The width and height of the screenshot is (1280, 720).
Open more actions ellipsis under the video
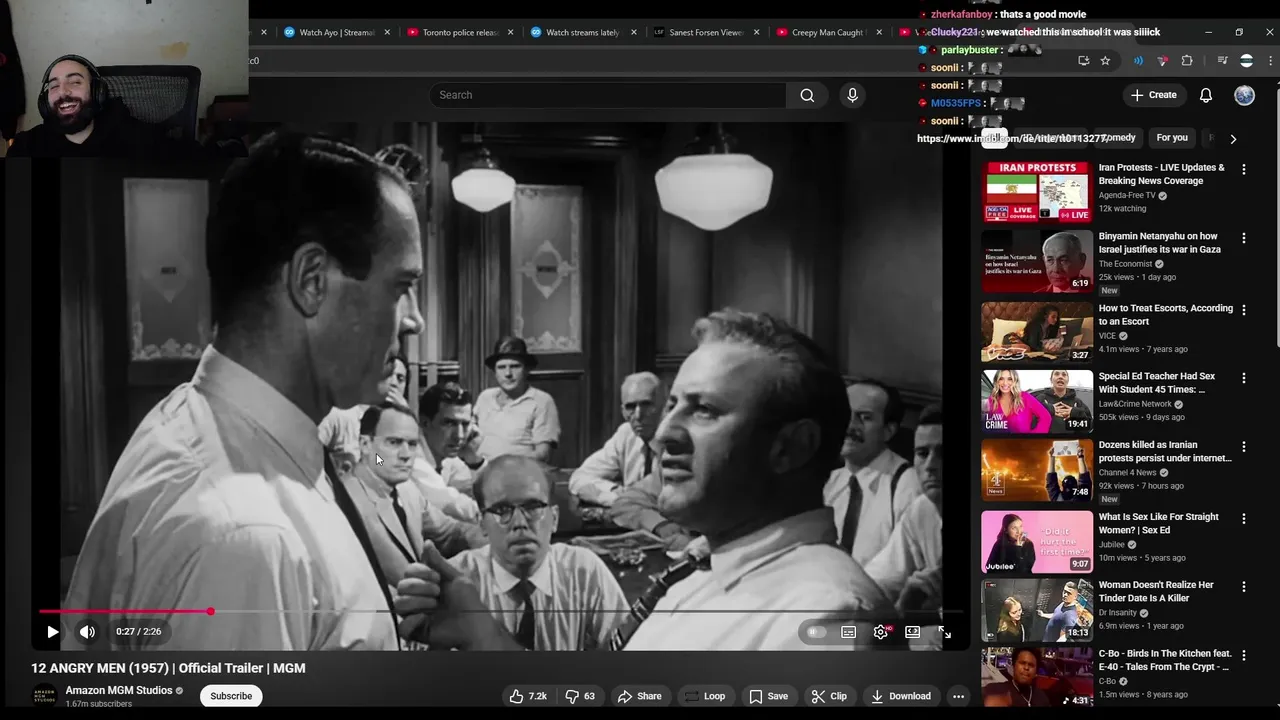click(958, 696)
